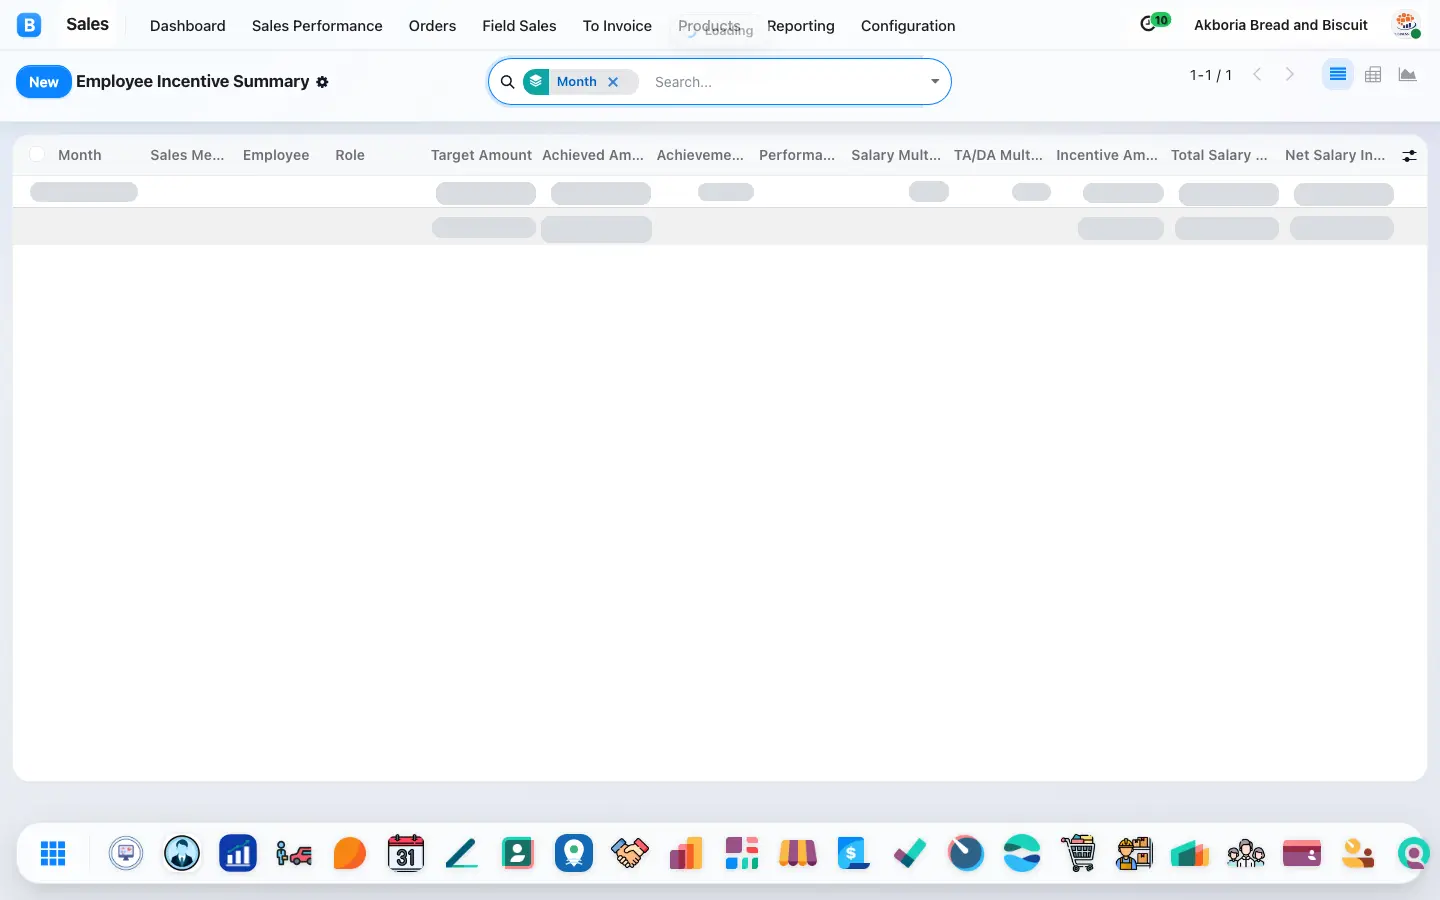Sort by the Target Amount column header

(x=481, y=155)
